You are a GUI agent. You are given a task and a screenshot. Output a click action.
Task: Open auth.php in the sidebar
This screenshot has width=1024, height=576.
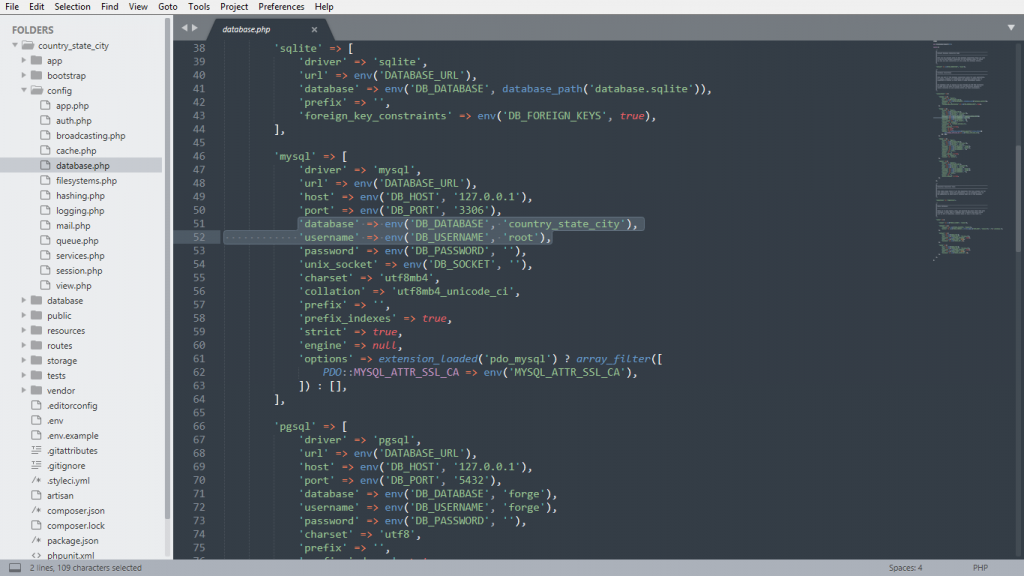click(x=73, y=120)
